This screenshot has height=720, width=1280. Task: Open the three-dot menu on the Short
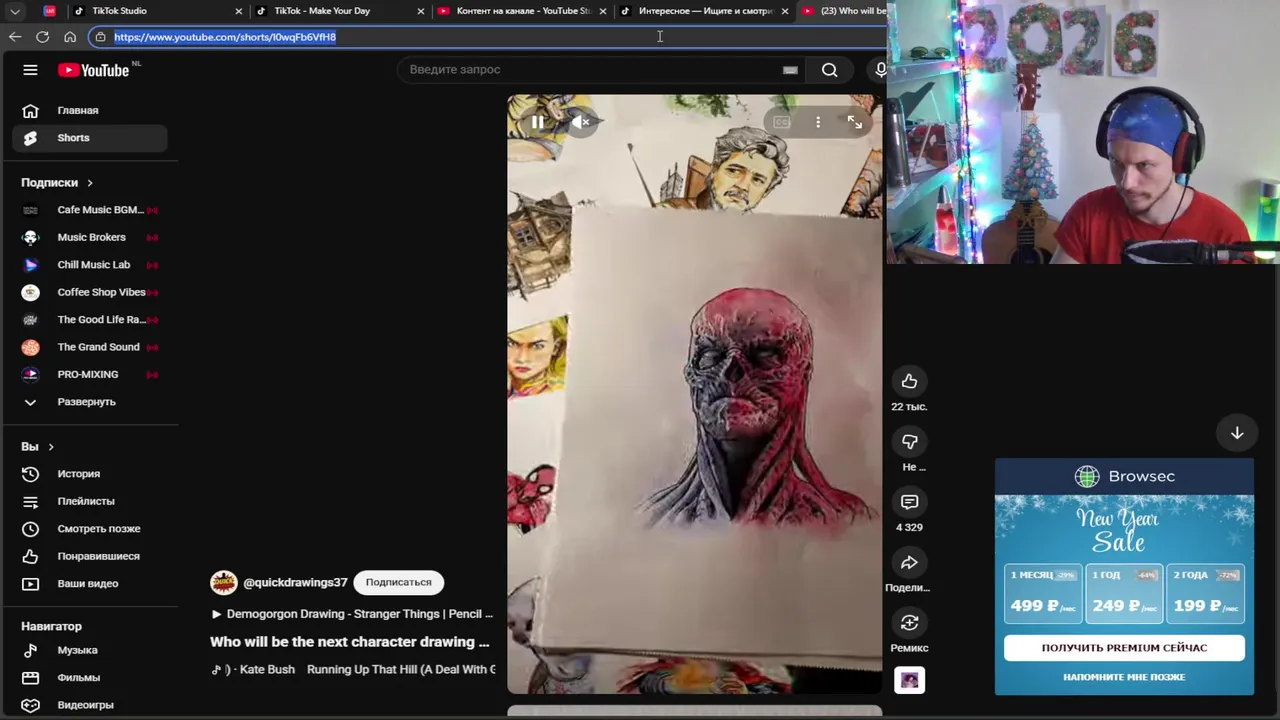click(818, 122)
